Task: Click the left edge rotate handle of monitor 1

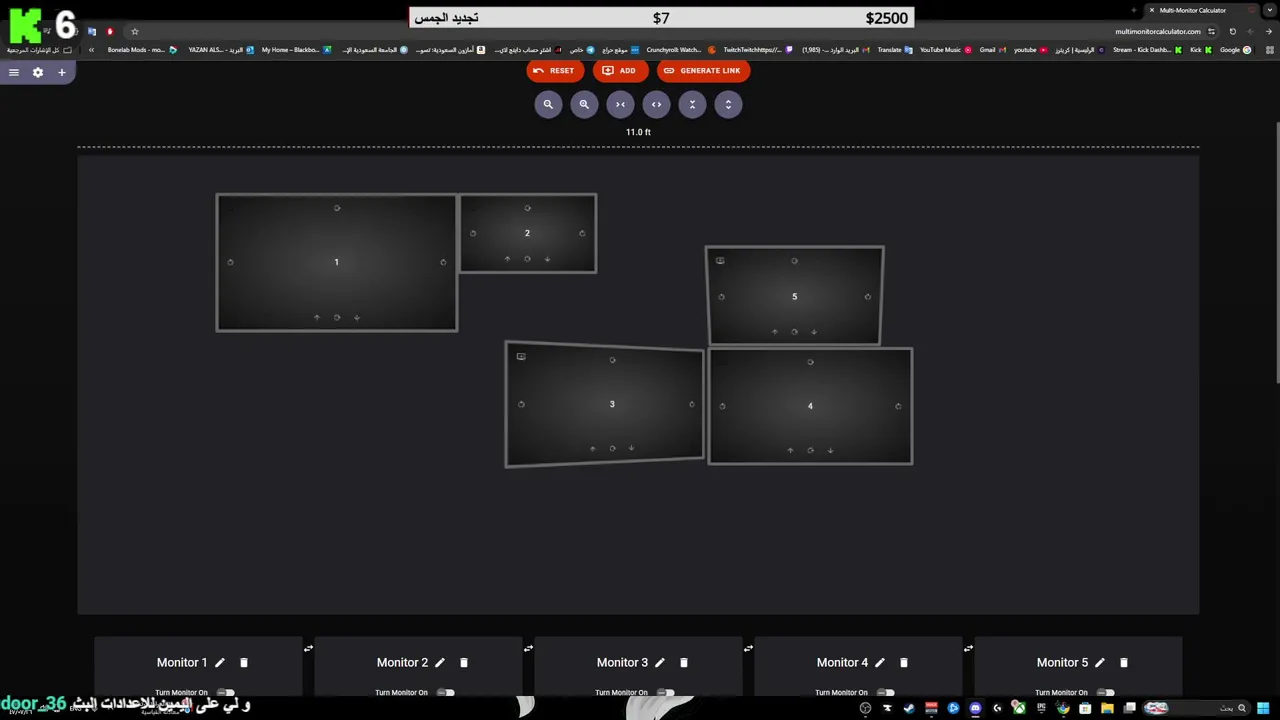Action: pyautogui.click(x=230, y=262)
